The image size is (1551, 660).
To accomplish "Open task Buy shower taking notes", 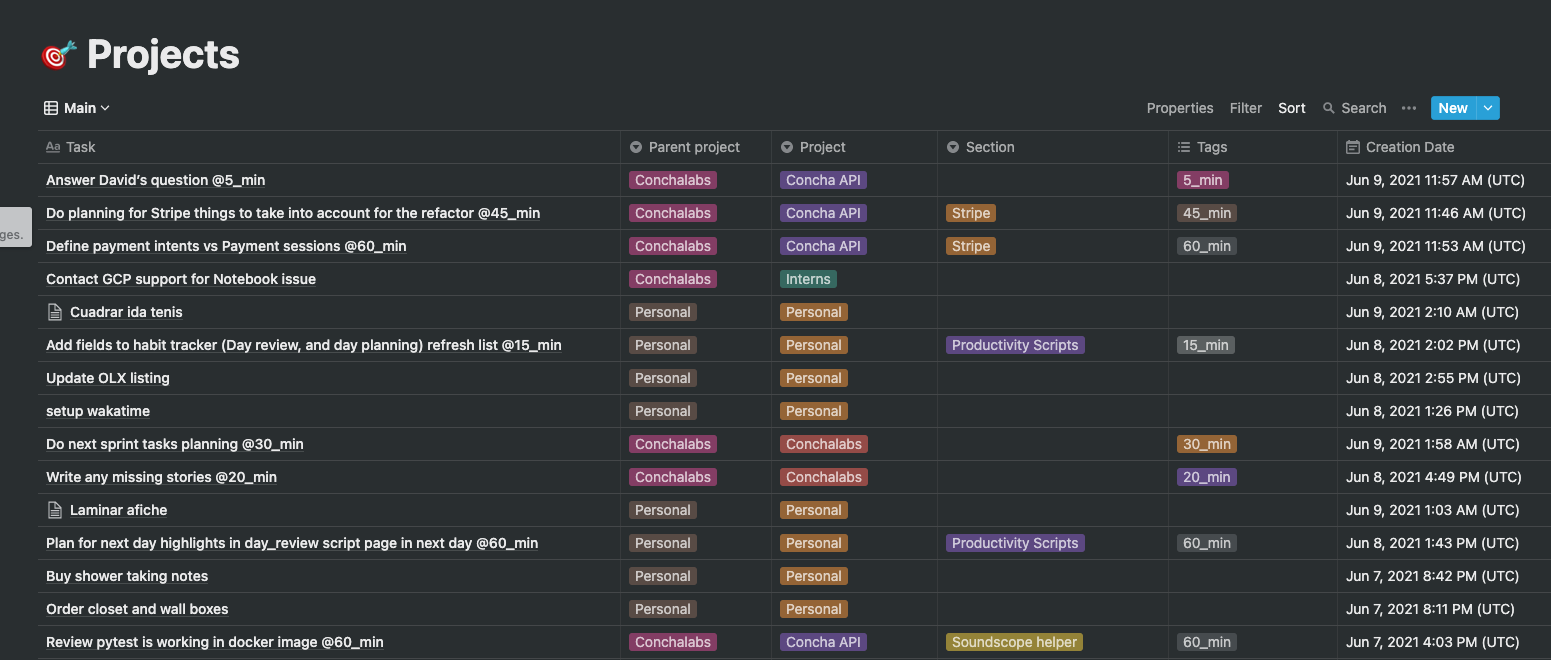I will point(127,576).
